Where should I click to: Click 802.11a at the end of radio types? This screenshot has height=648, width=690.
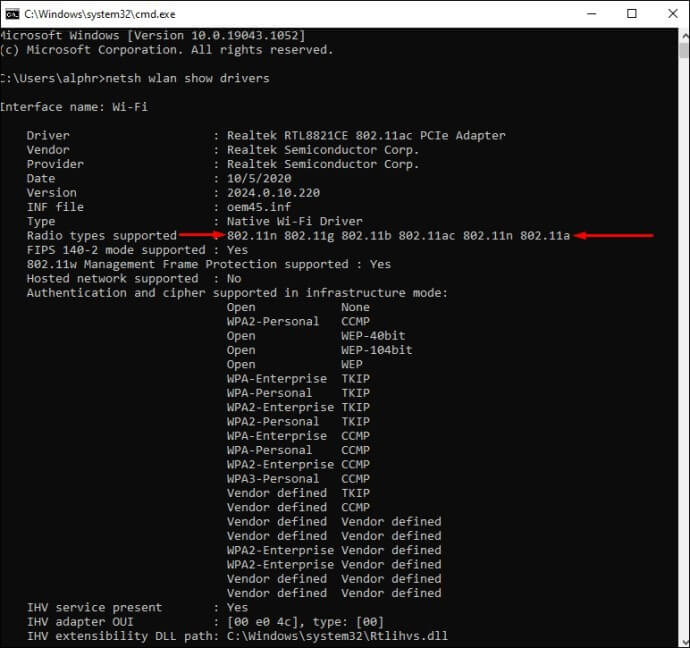click(x=545, y=236)
